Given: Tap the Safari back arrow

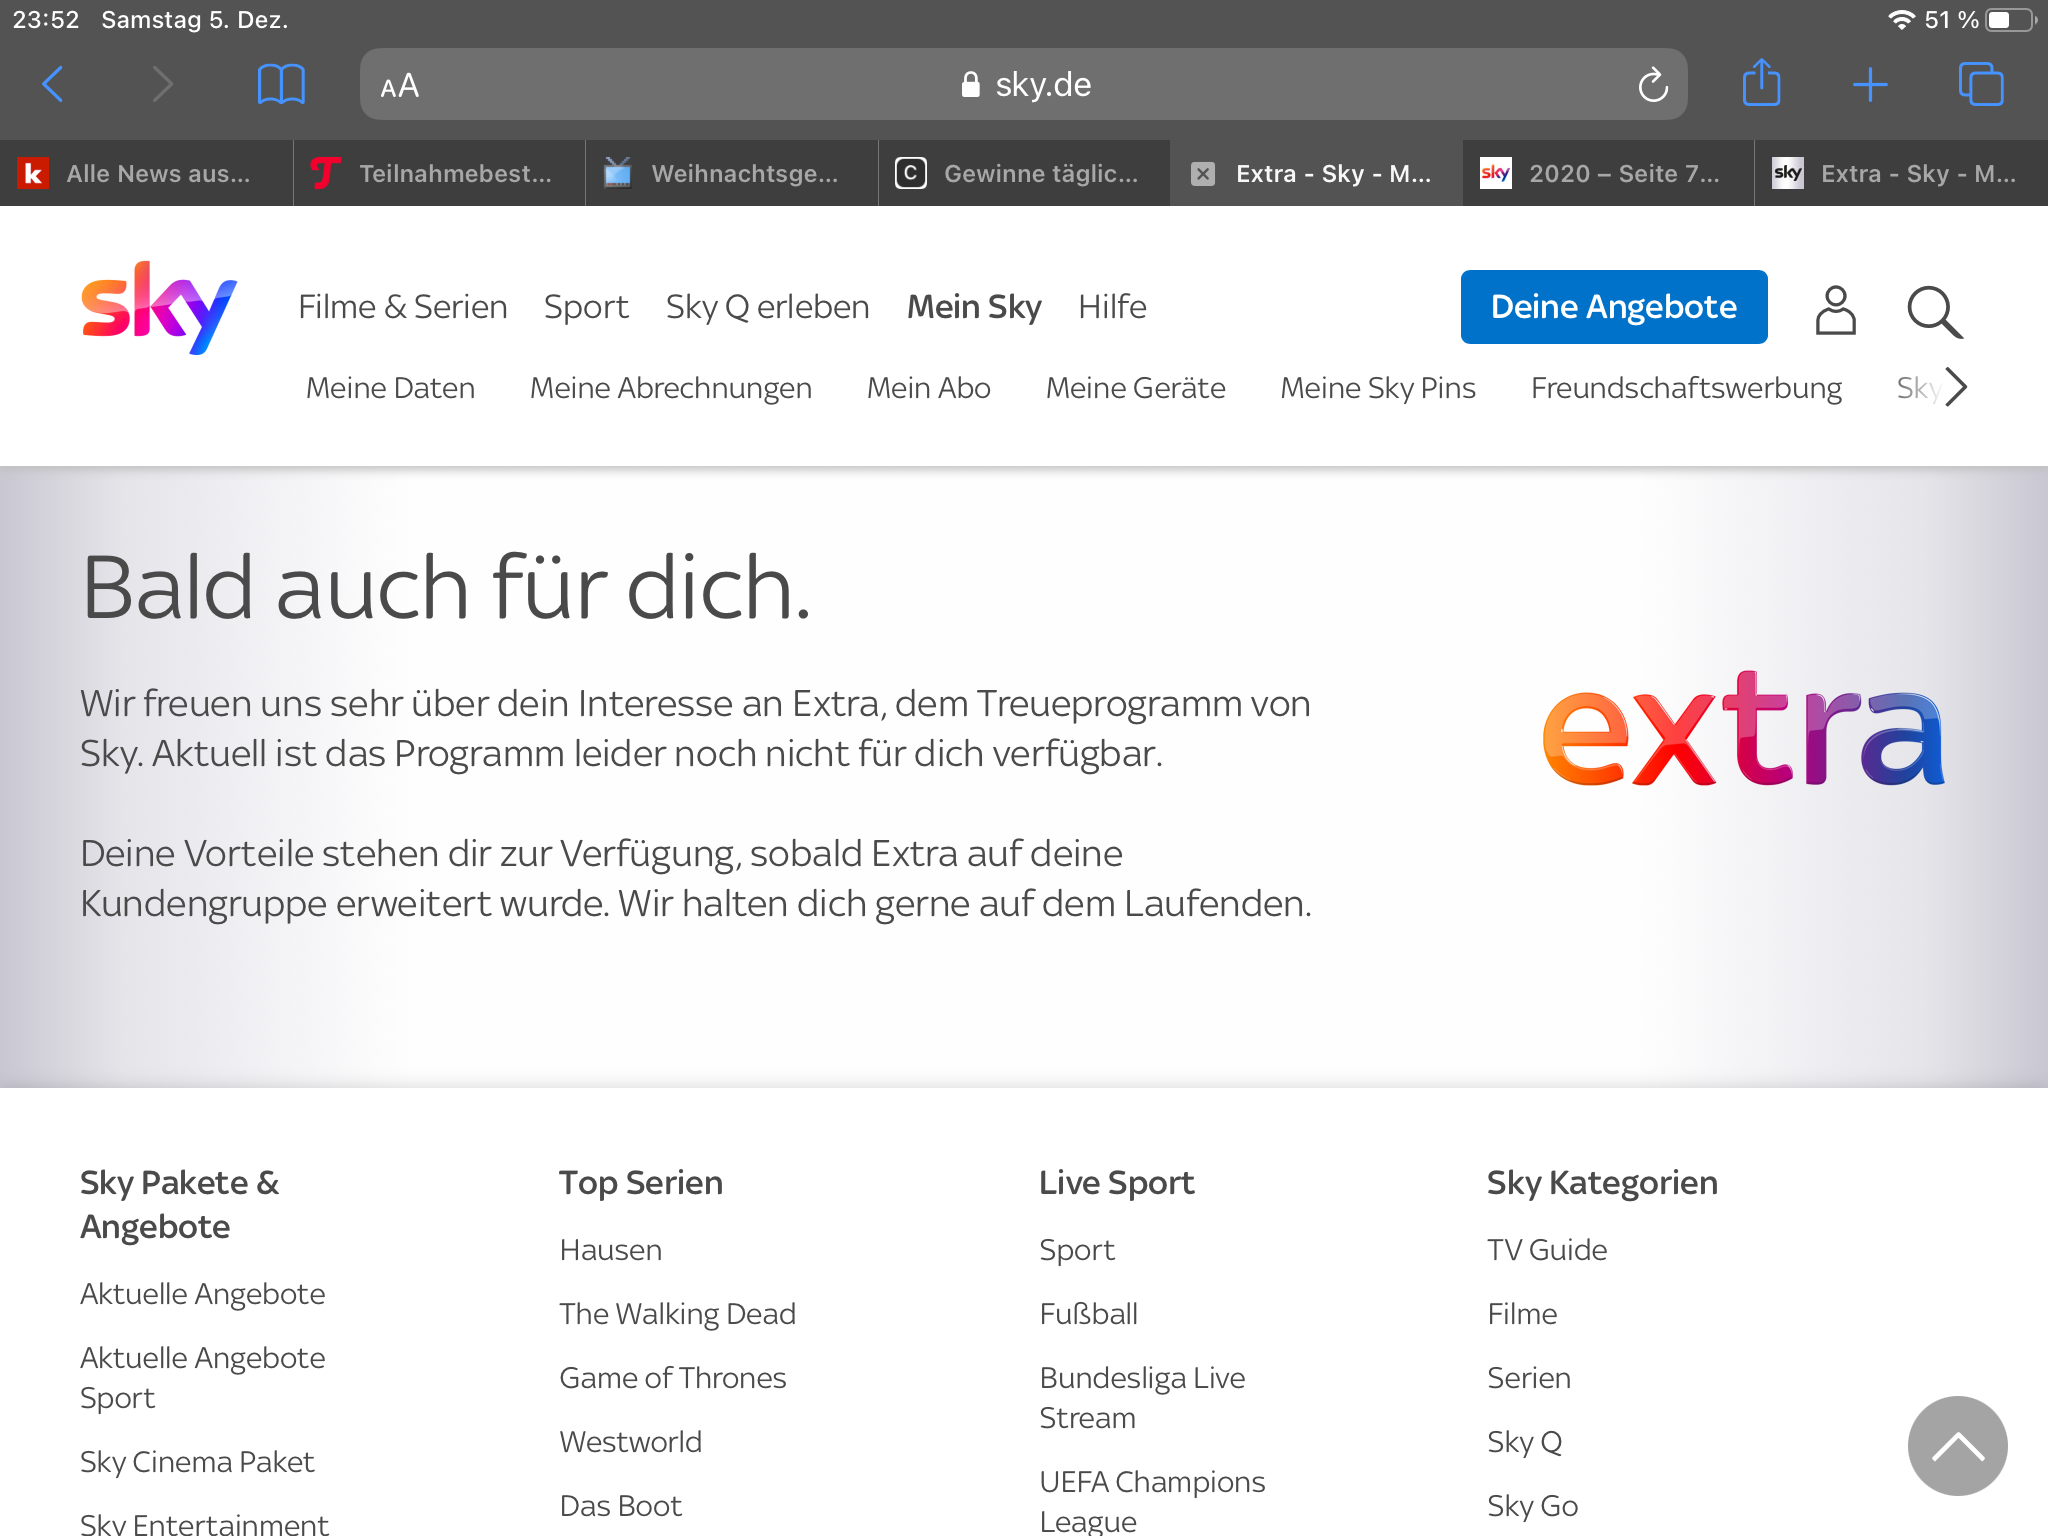Looking at the screenshot, I should (x=54, y=84).
